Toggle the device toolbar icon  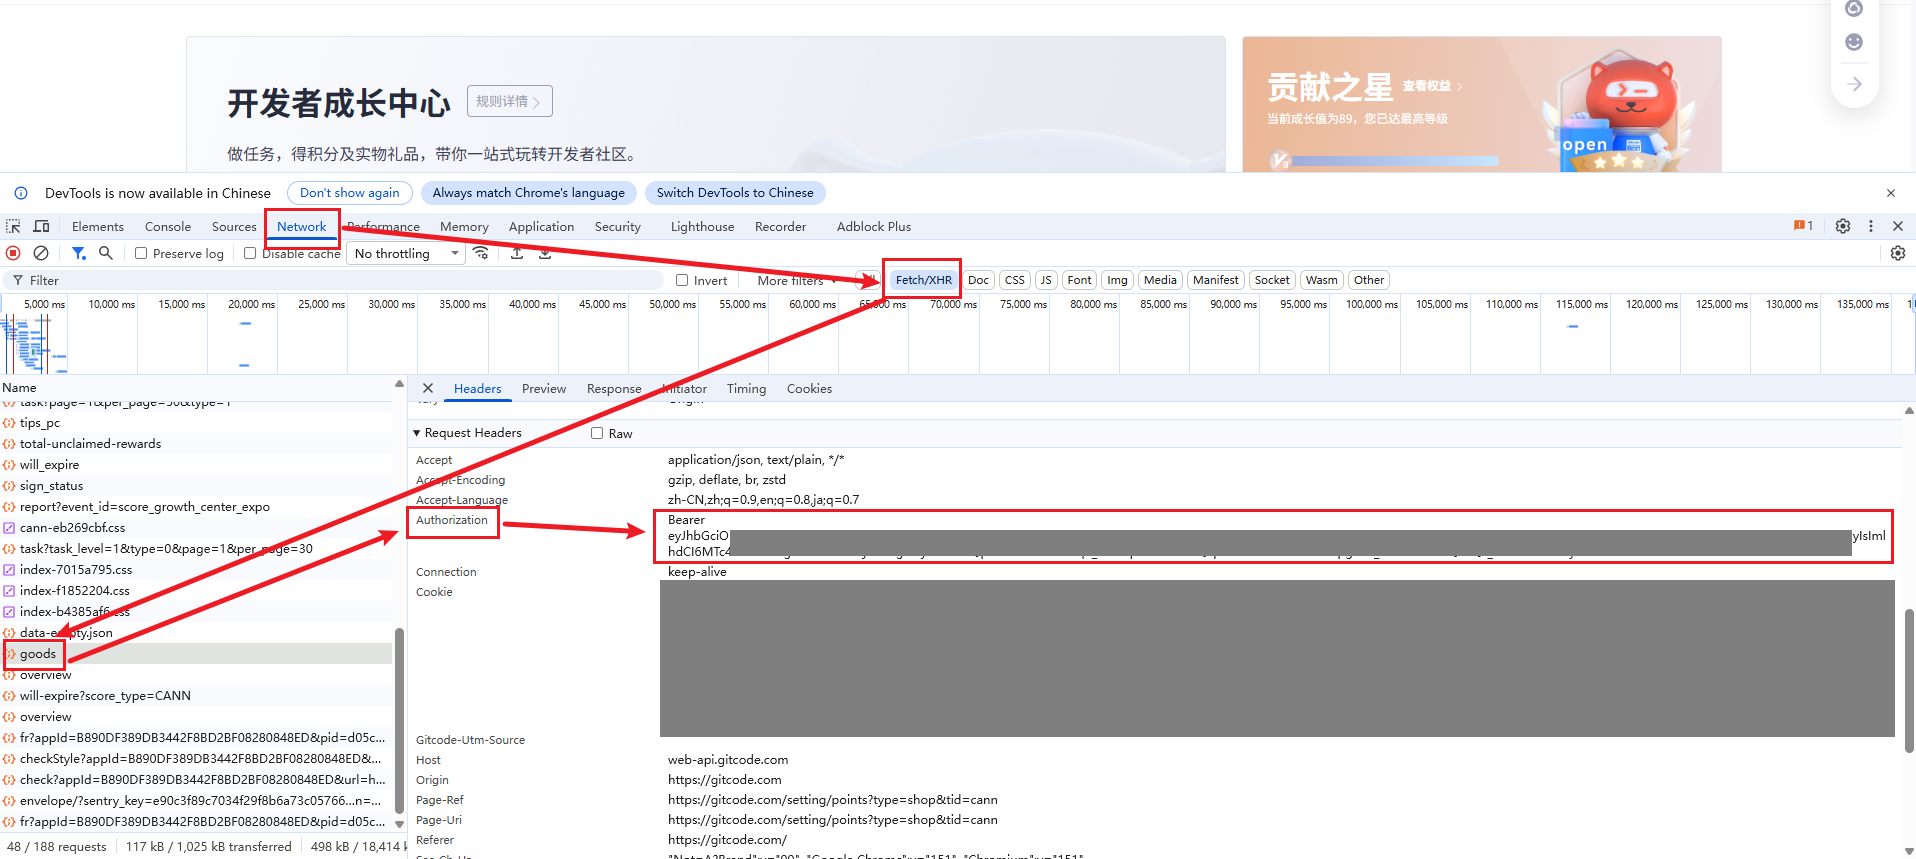[41, 227]
